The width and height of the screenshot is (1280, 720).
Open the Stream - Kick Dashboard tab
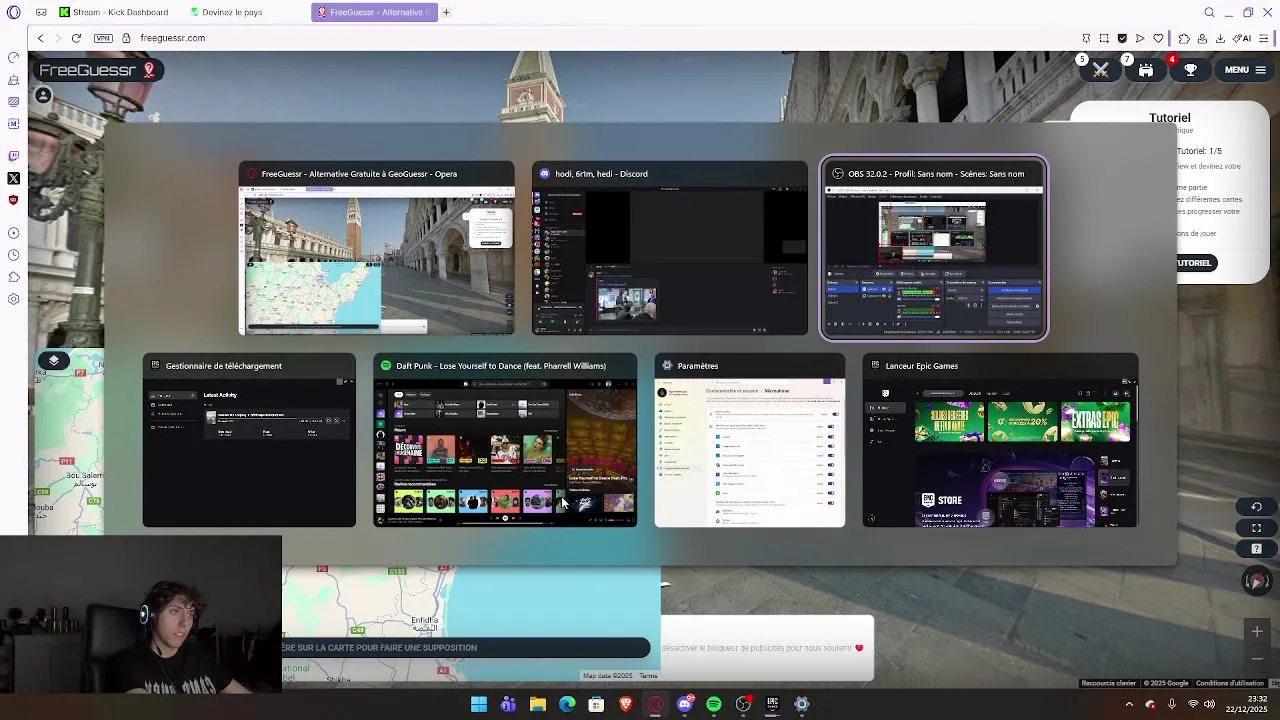(114, 12)
